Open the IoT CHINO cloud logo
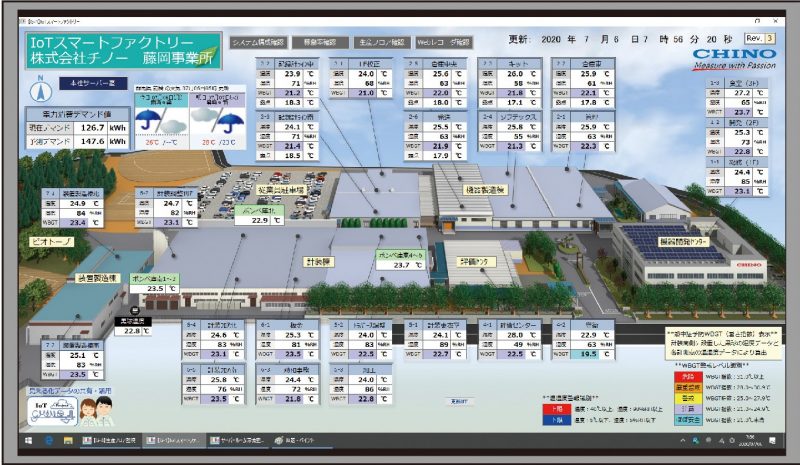Screen dimensions: 800x465 52,411
